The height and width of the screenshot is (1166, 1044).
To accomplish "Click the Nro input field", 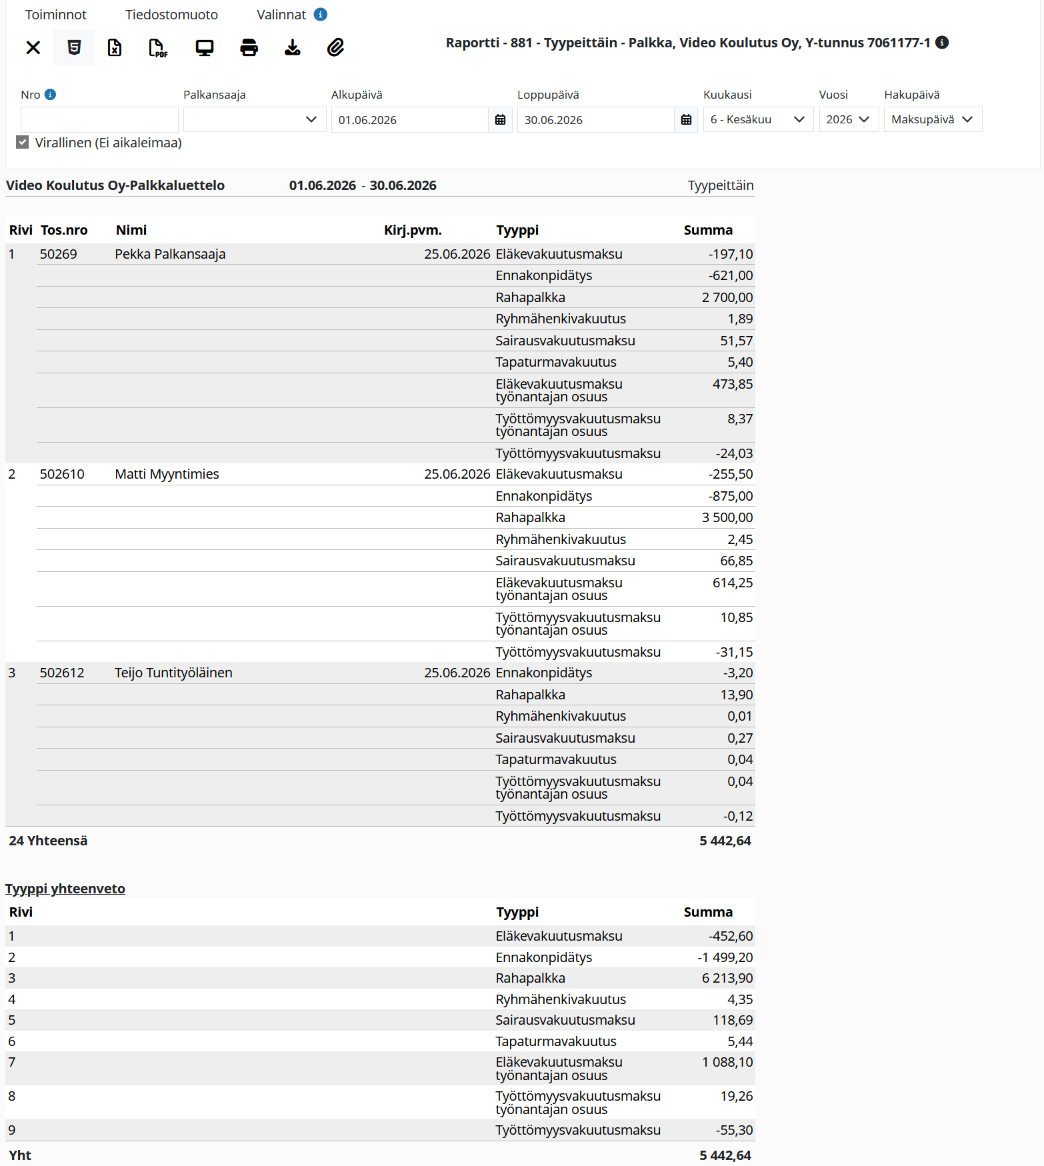I will pyautogui.click(x=100, y=120).
